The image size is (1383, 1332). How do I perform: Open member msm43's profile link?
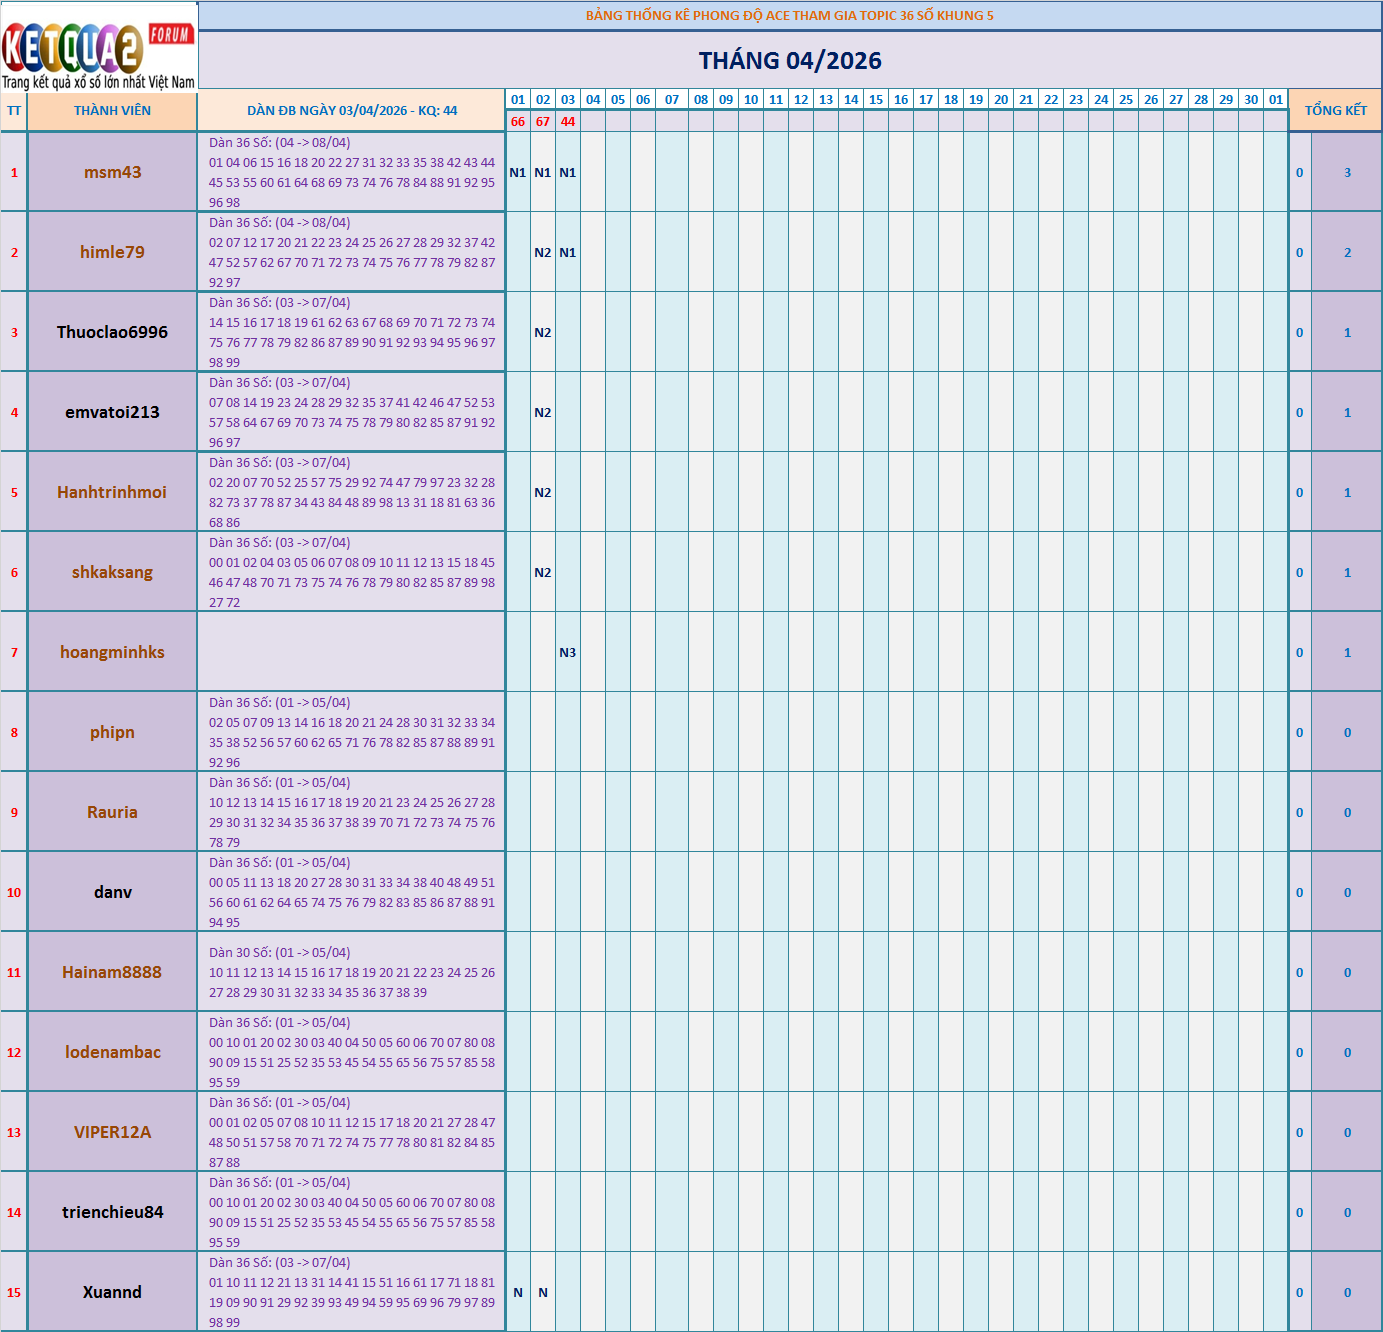pyautogui.click(x=112, y=172)
